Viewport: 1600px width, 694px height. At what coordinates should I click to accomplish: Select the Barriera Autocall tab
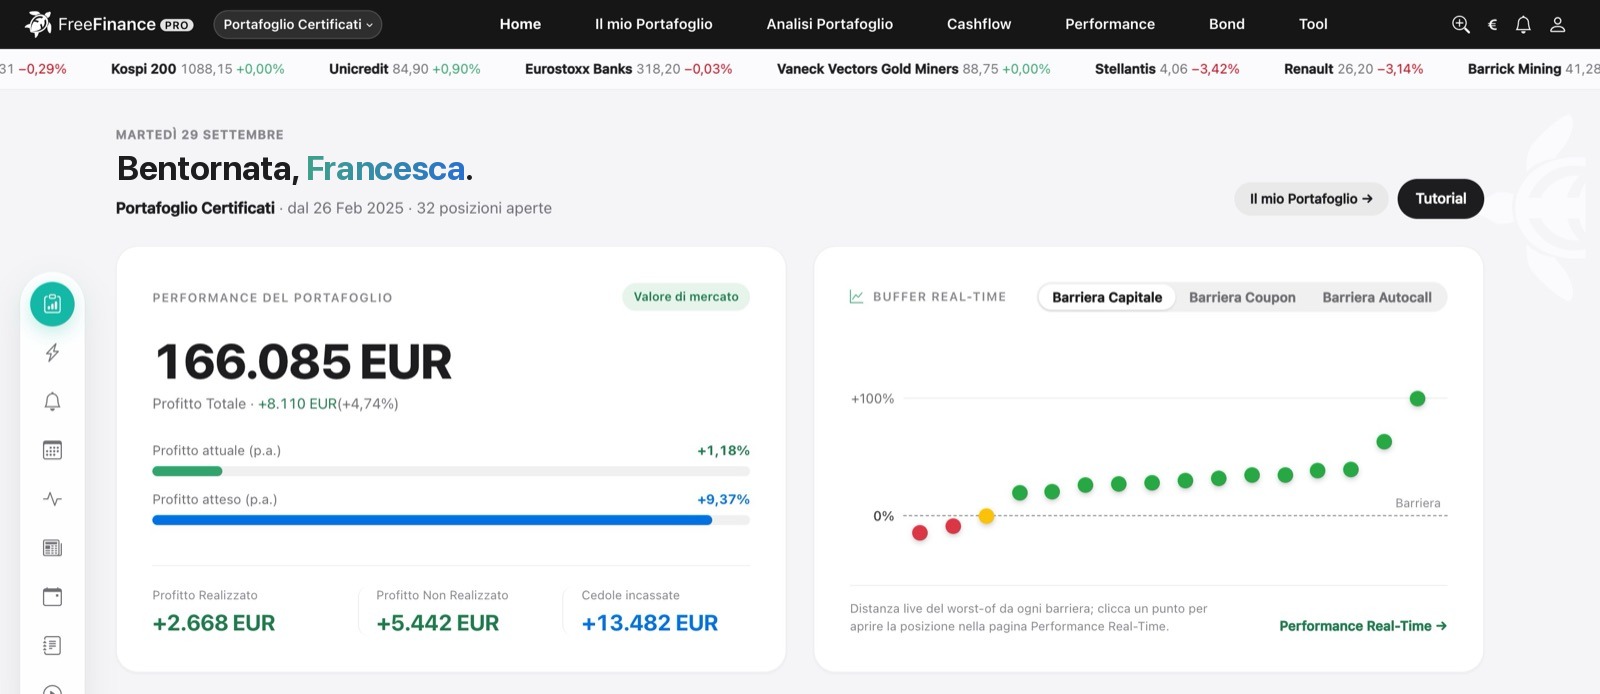1377,298
